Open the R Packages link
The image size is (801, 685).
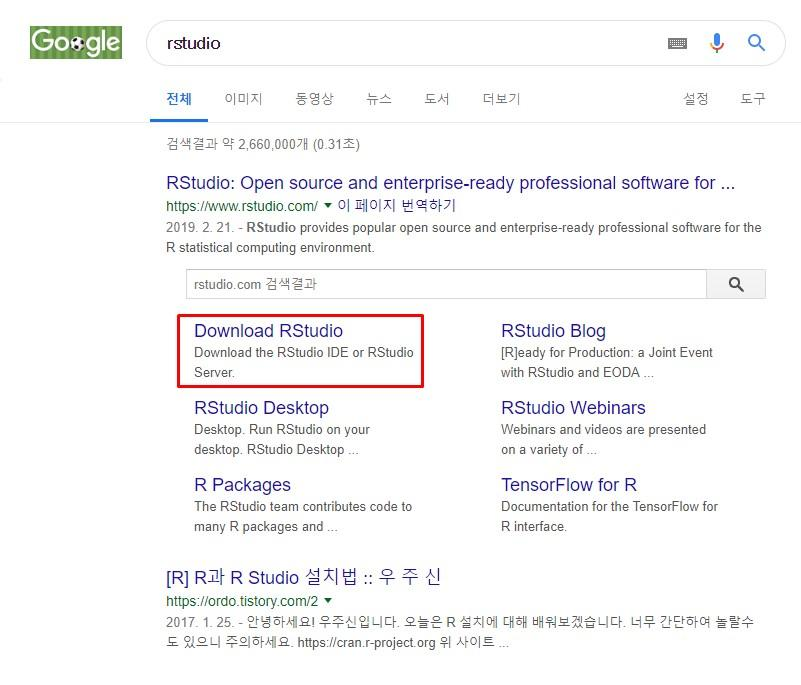pos(242,485)
